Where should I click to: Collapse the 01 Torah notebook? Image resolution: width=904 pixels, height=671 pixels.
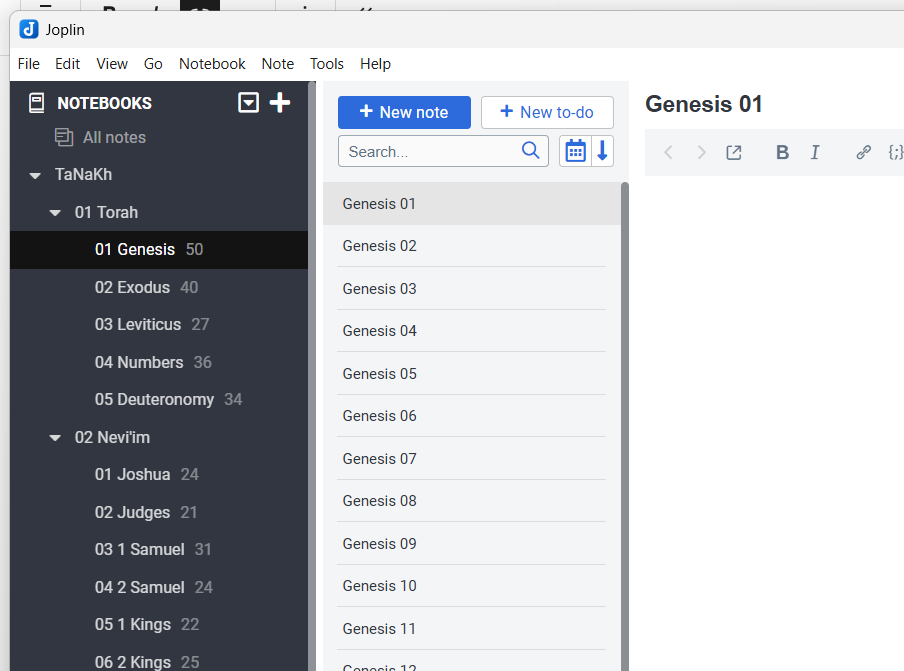(56, 213)
